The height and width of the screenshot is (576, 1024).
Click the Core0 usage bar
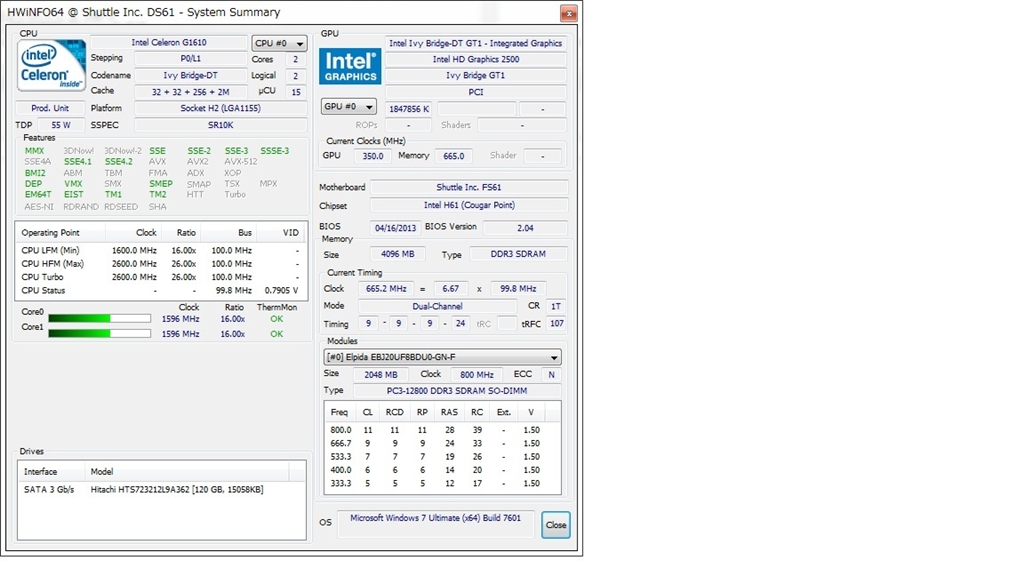(99, 319)
